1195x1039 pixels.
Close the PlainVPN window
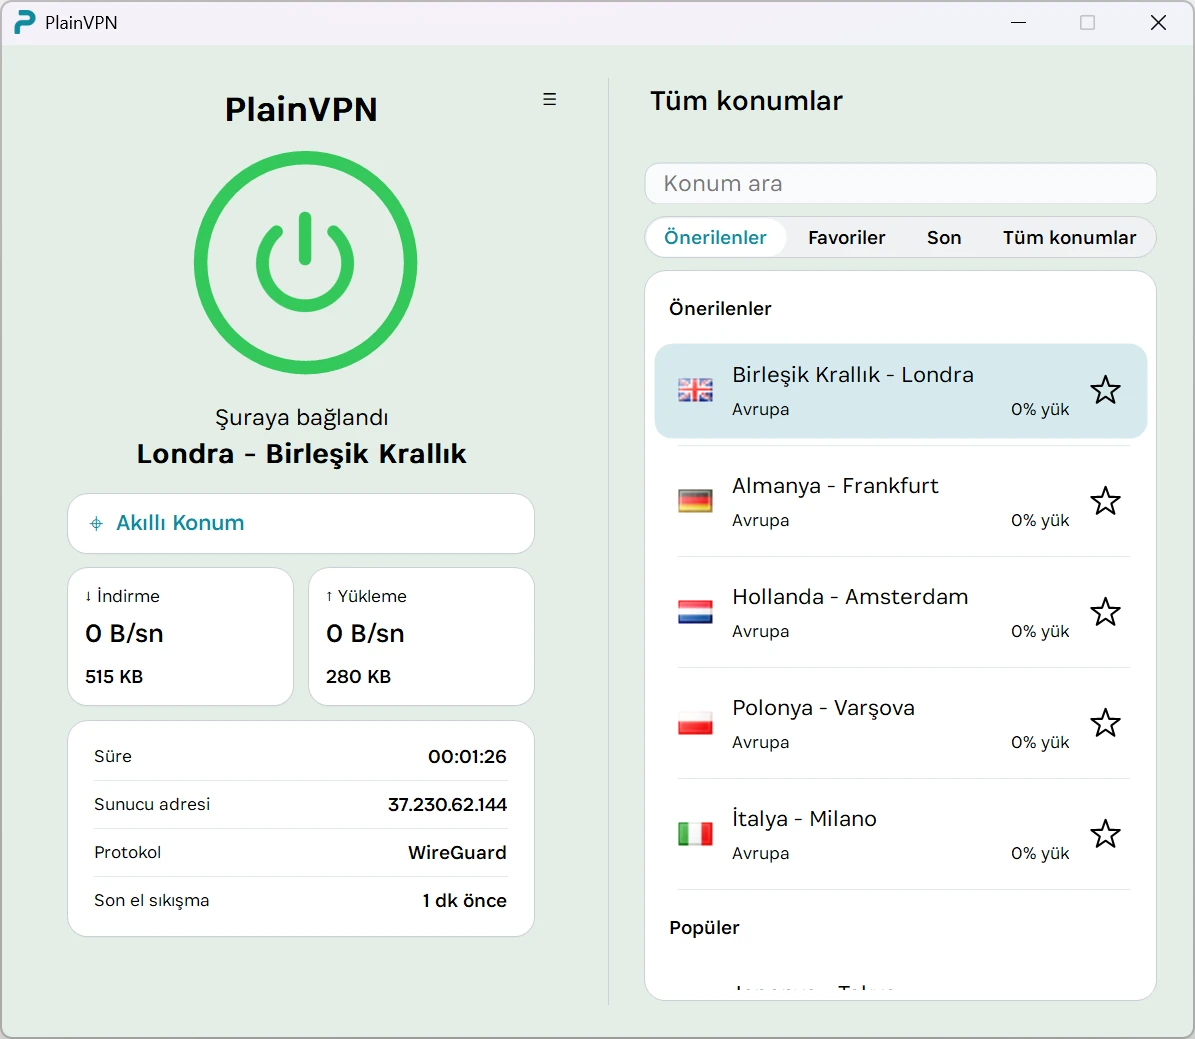1158,23
